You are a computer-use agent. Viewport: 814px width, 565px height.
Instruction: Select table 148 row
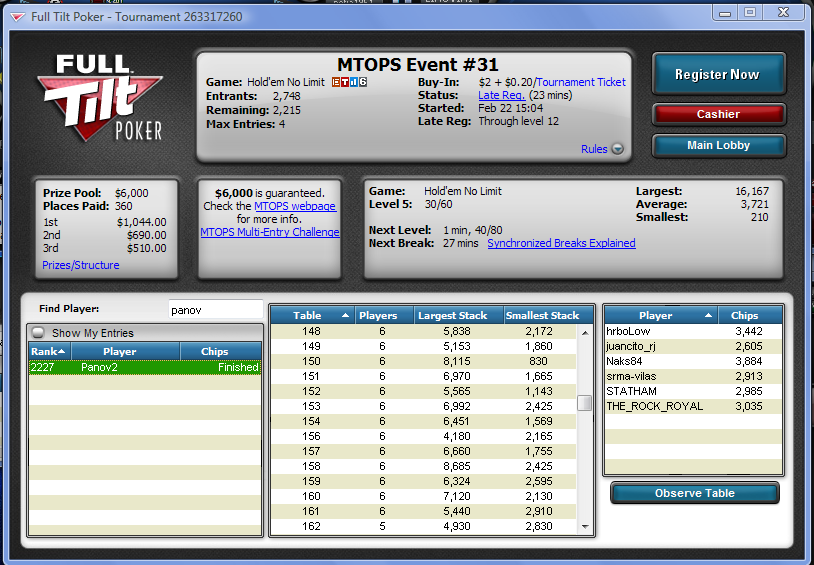pyautogui.click(x=424, y=331)
